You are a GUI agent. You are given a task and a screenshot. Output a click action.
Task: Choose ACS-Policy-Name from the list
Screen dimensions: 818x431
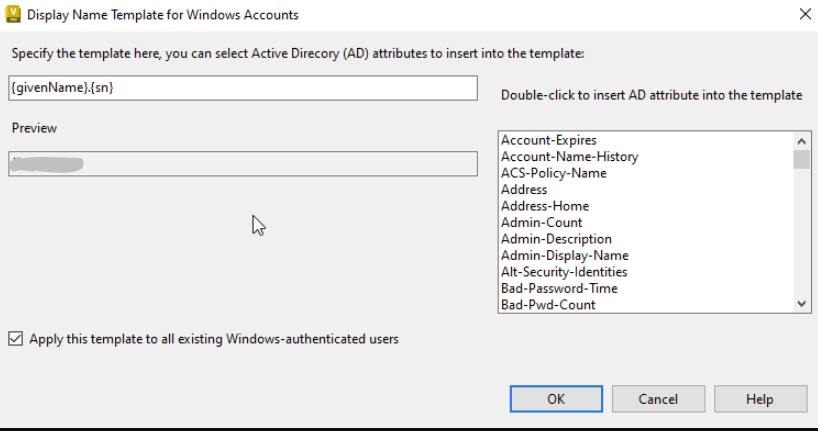[551, 173]
